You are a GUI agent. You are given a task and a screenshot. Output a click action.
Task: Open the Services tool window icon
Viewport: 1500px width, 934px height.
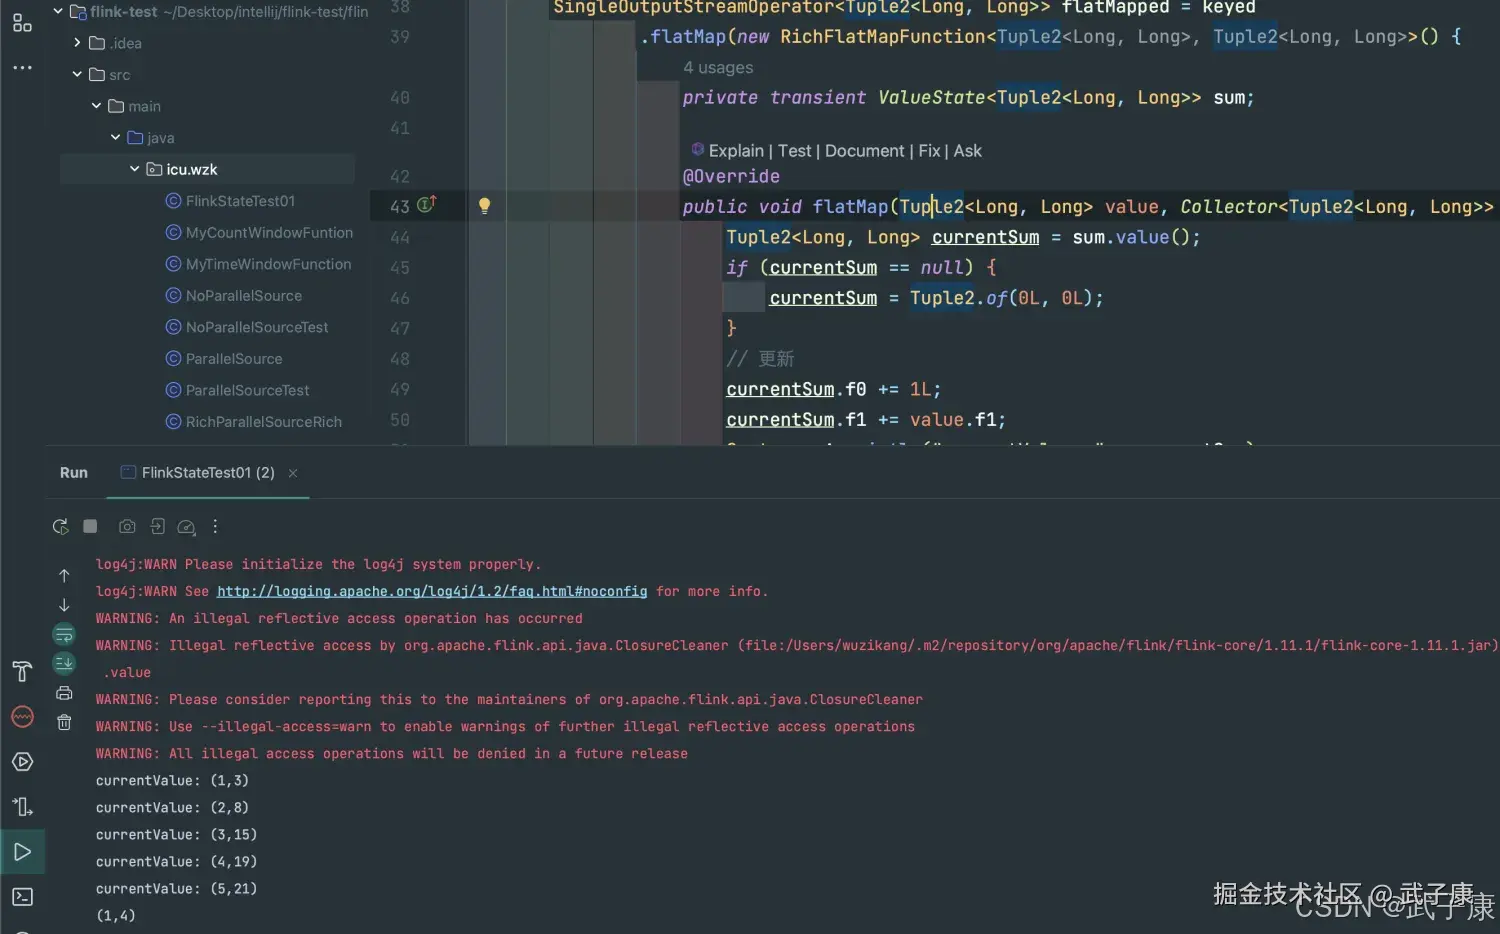(x=22, y=762)
